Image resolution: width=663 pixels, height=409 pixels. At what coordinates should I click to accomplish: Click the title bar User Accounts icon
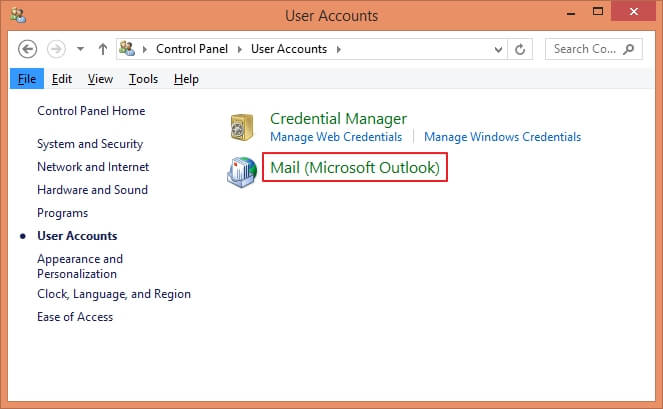[x=18, y=15]
